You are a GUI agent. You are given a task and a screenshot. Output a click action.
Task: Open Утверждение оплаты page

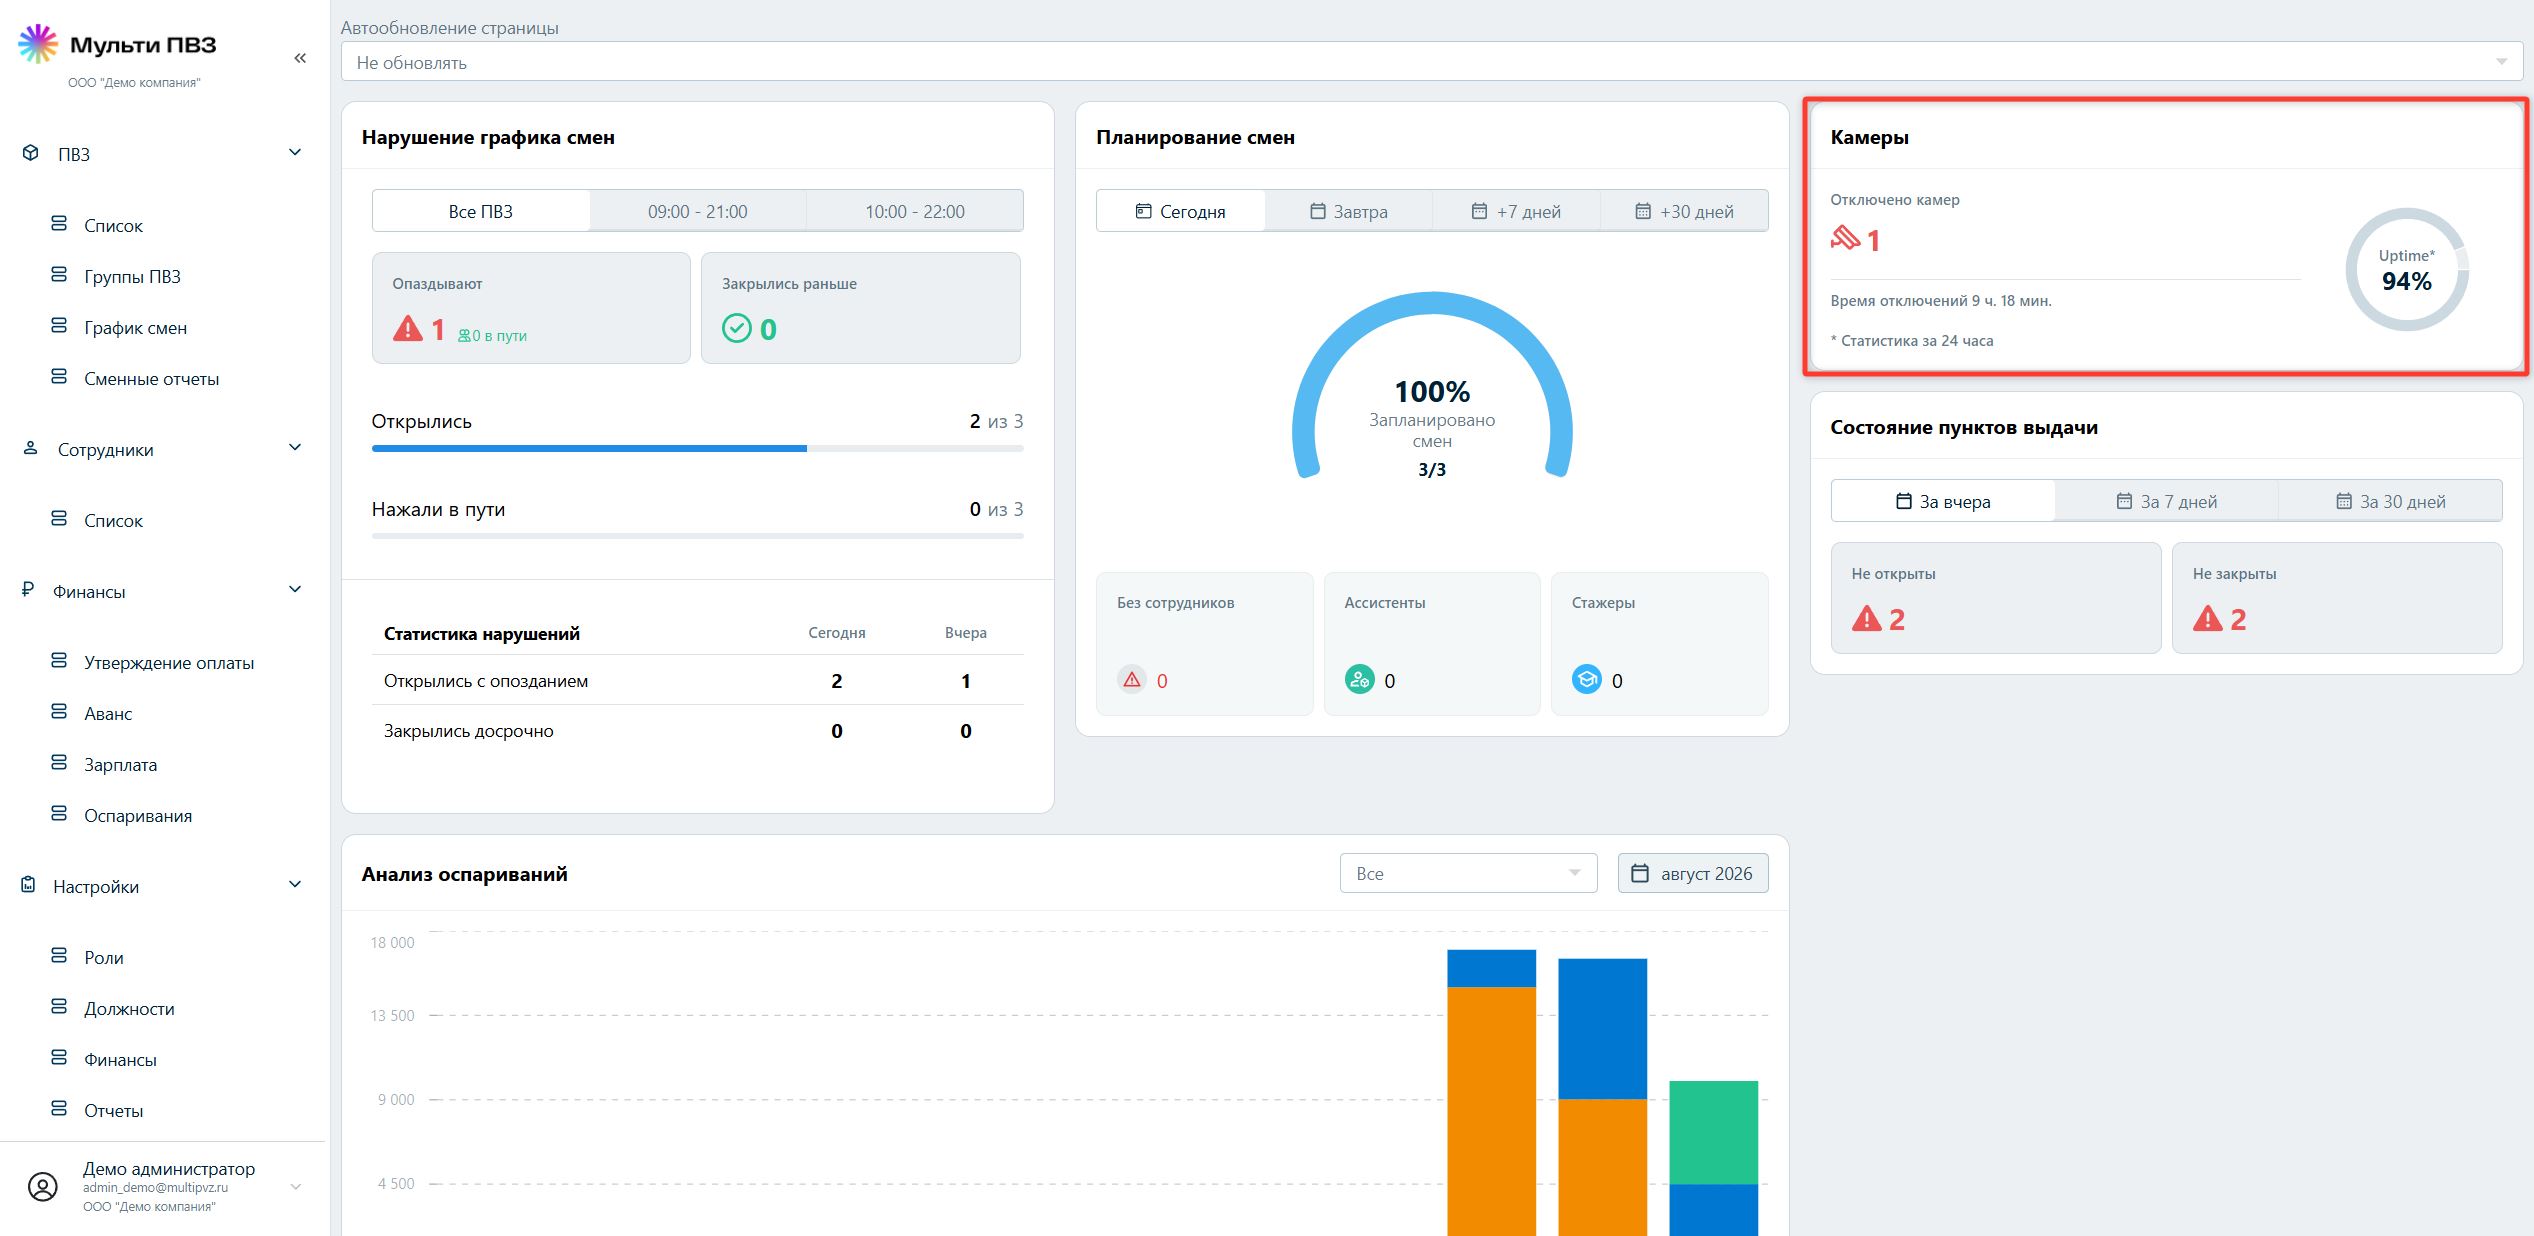point(169,662)
